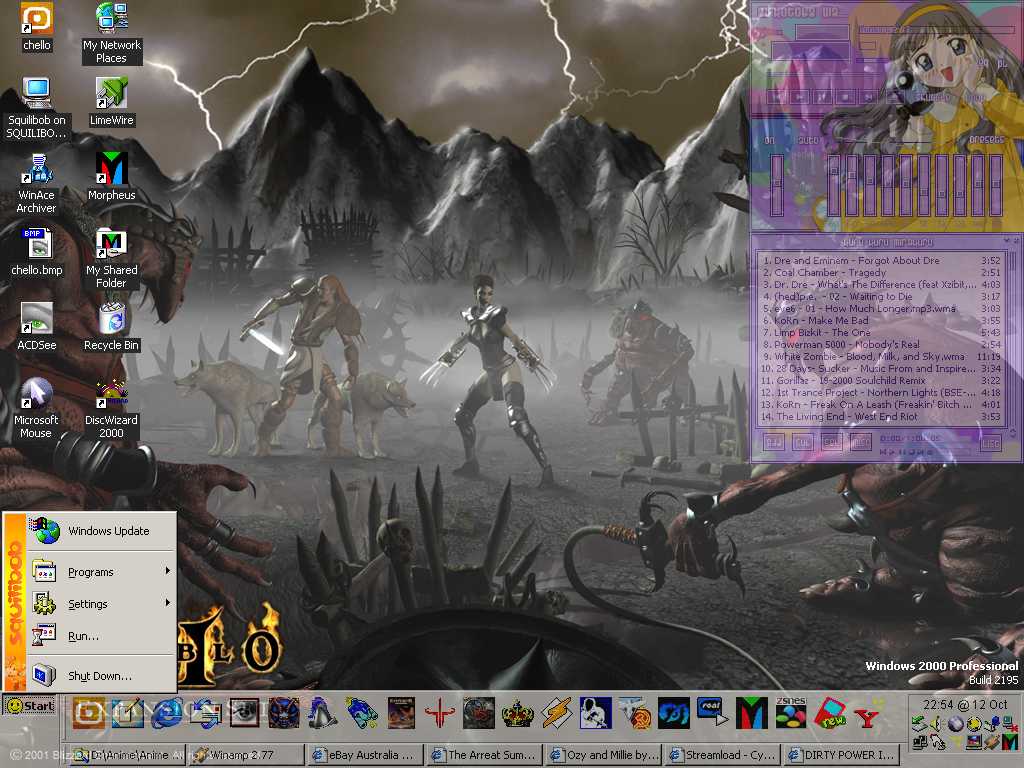Expand the Programs submenu arrow
The height and width of the screenshot is (768, 1024).
tap(168, 571)
